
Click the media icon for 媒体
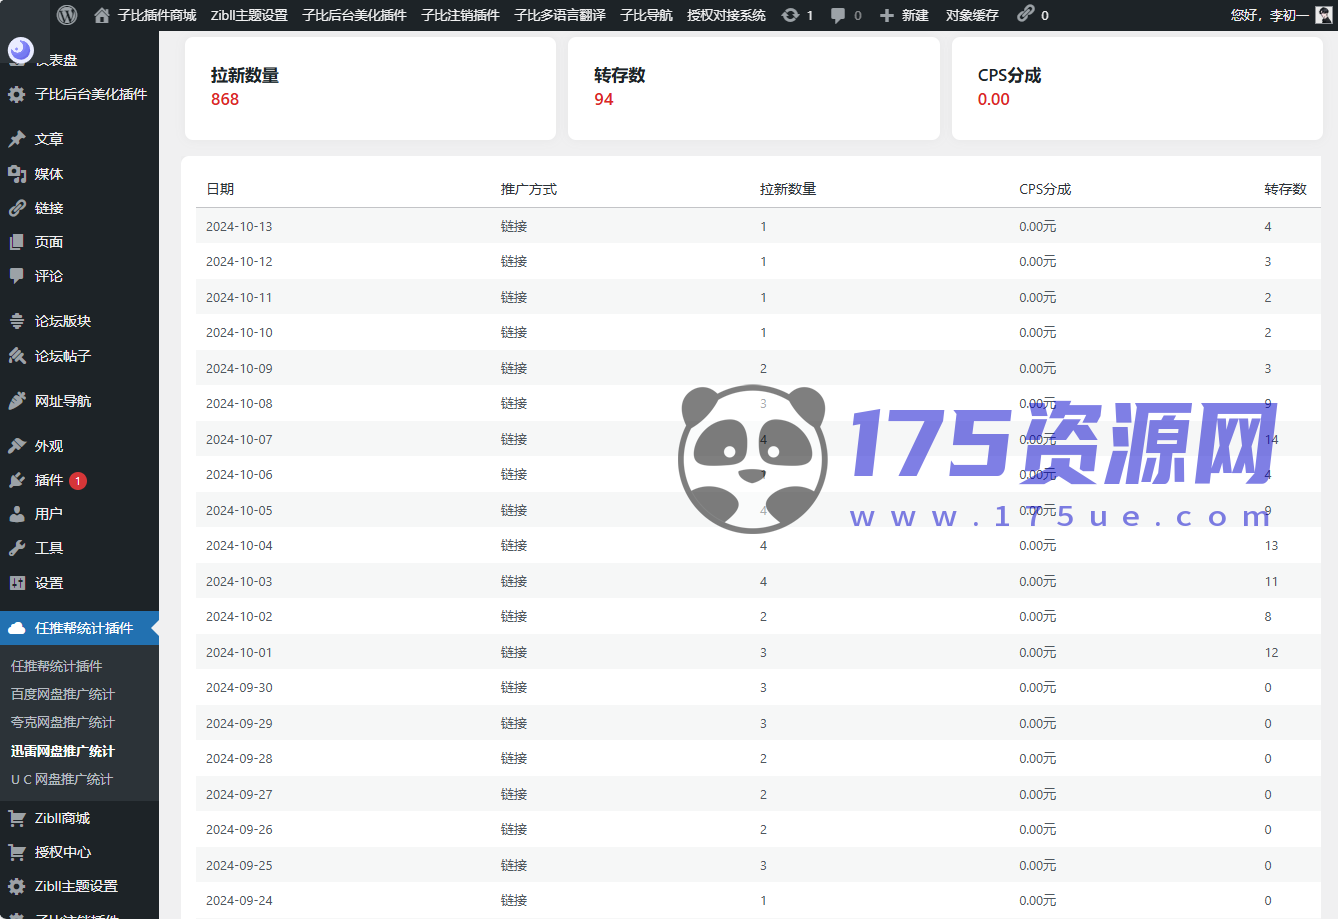click(17, 174)
